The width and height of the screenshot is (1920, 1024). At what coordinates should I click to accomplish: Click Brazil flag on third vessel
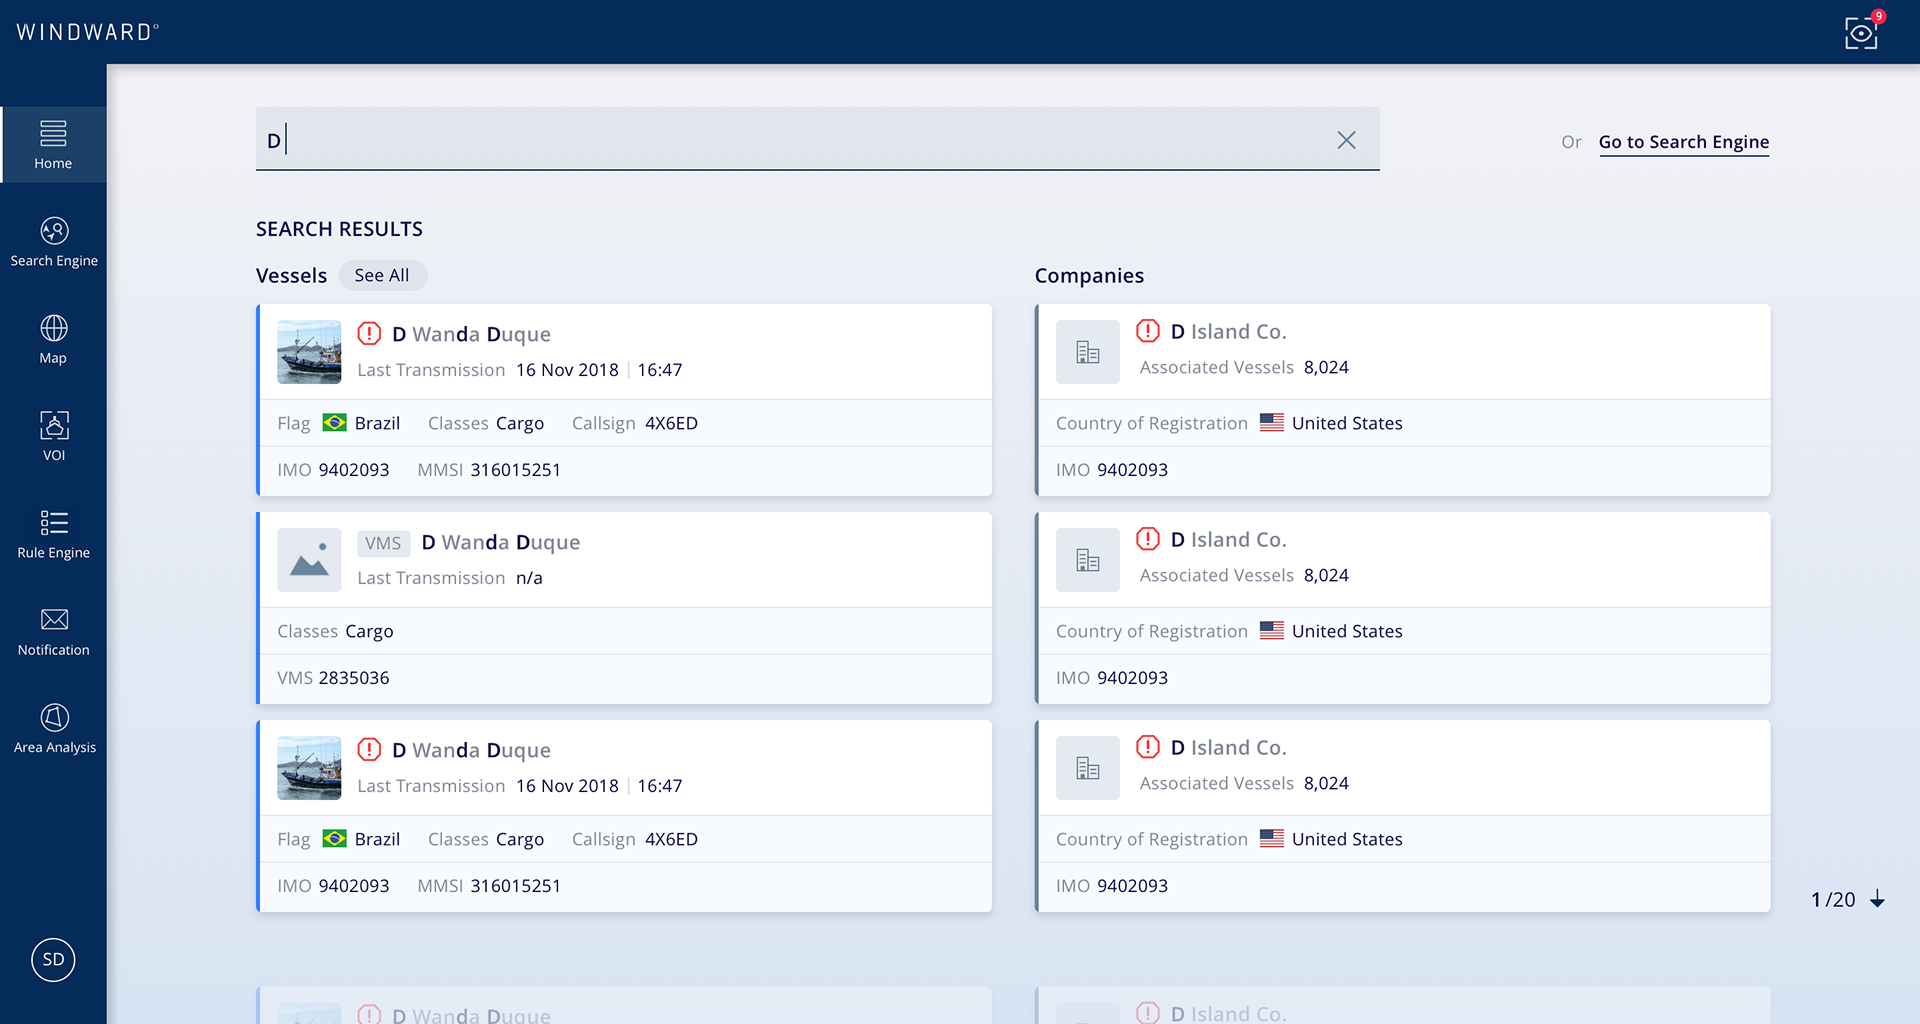(335, 839)
